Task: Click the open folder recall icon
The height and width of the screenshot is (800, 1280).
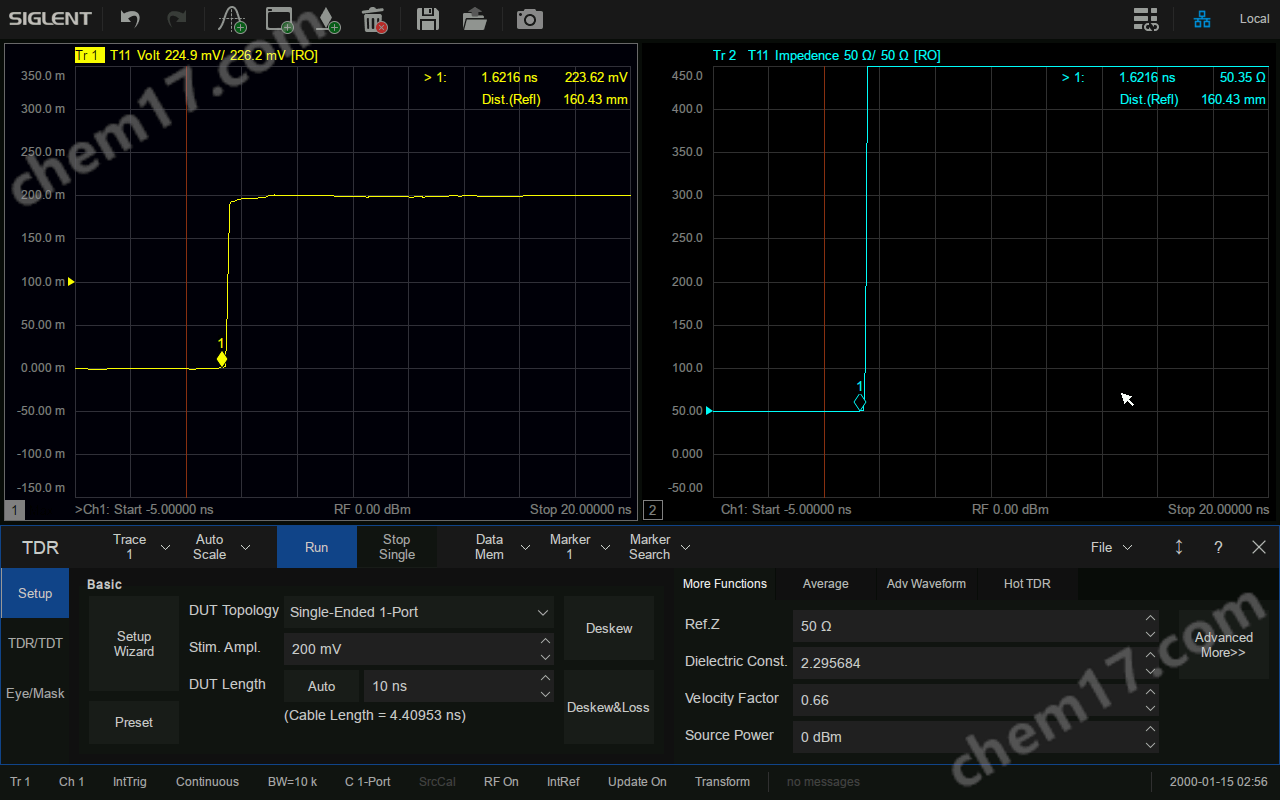Action: (x=475, y=19)
